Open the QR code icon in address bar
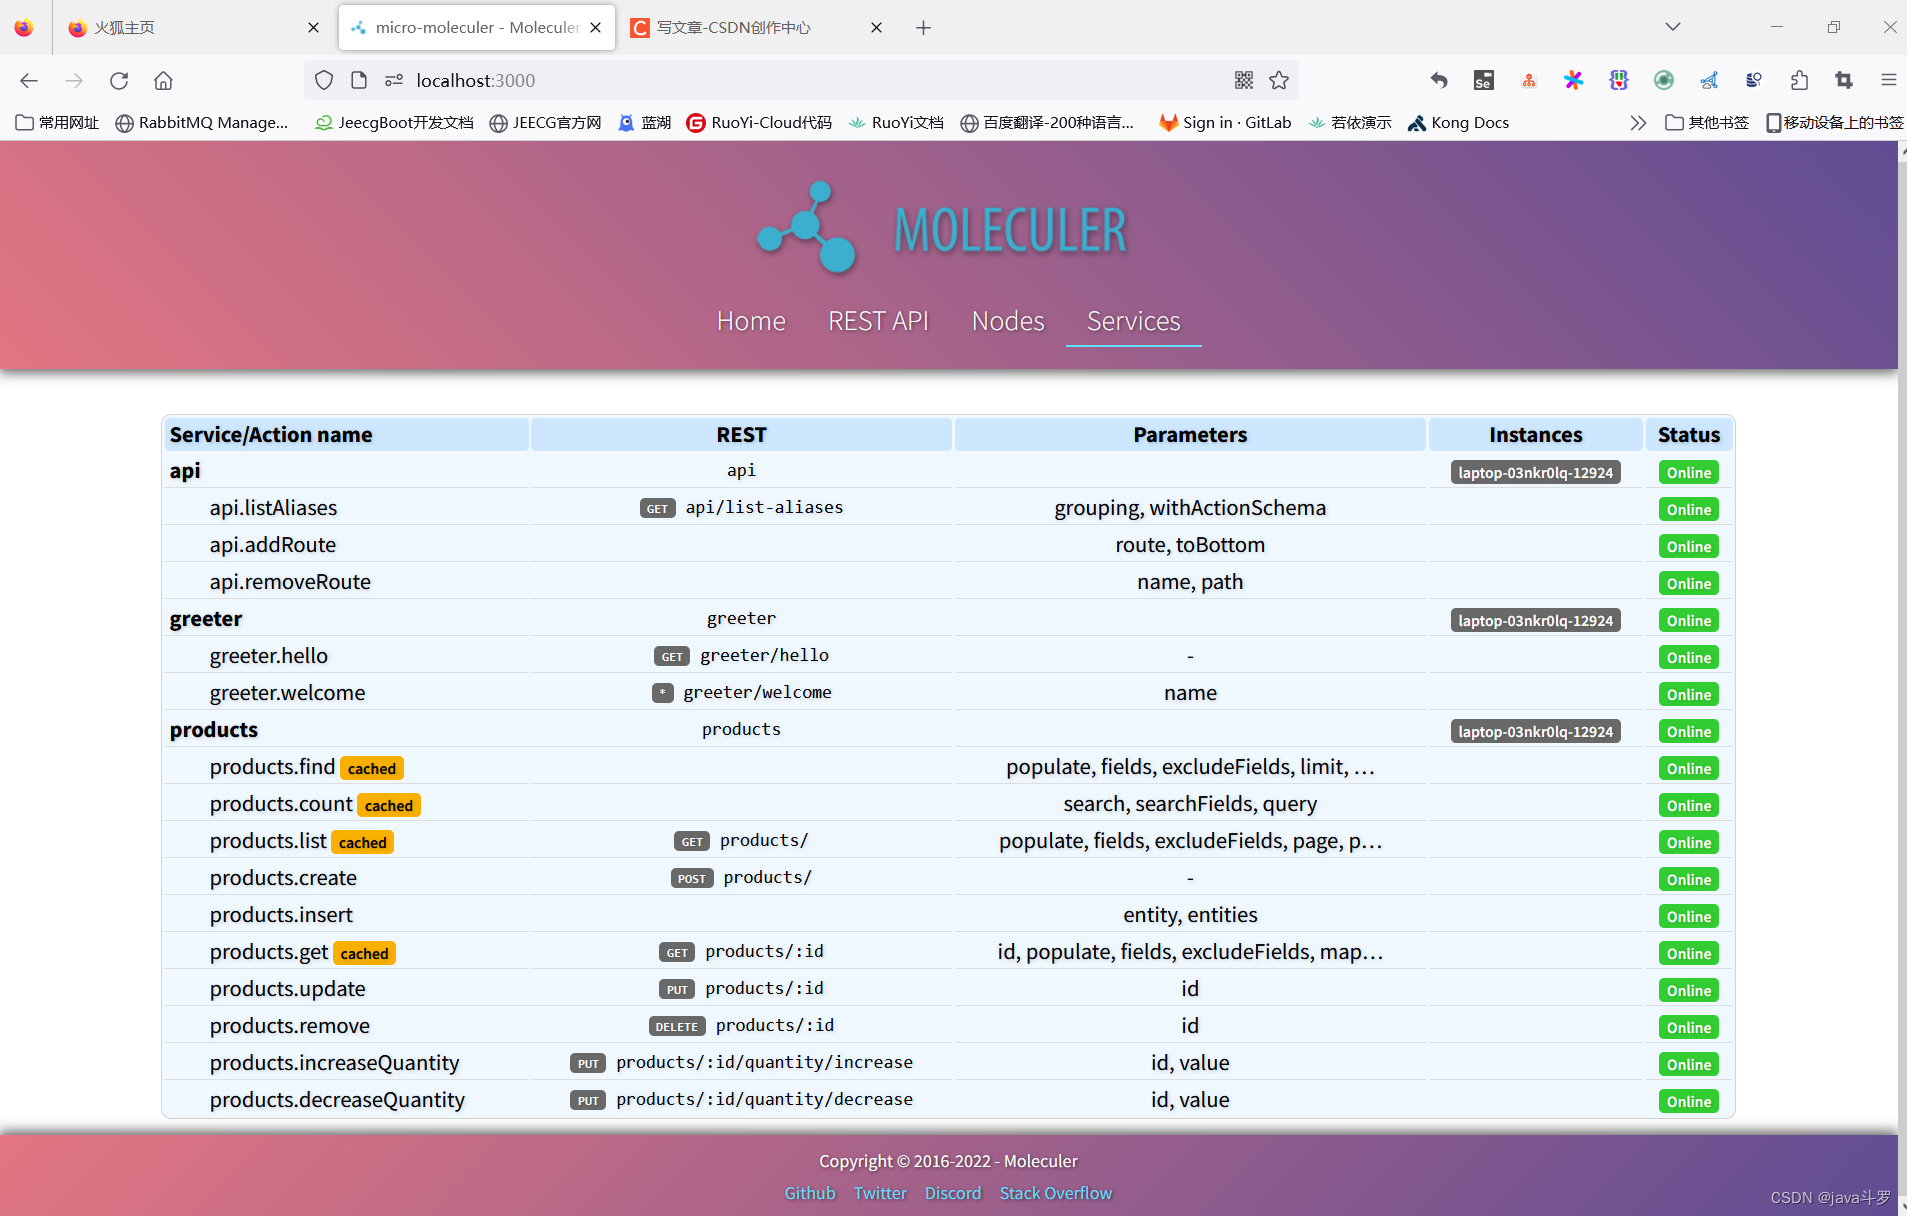Viewport: 1907px width, 1216px height. pyautogui.click(x=1244, y=80)
